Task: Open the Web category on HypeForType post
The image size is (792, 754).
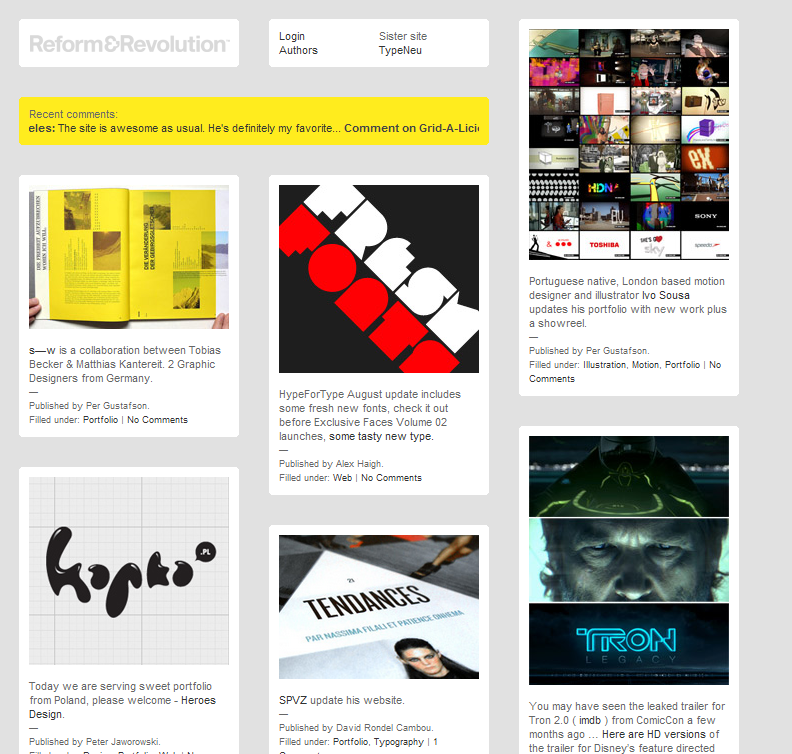Action: (x=342, y=478)
